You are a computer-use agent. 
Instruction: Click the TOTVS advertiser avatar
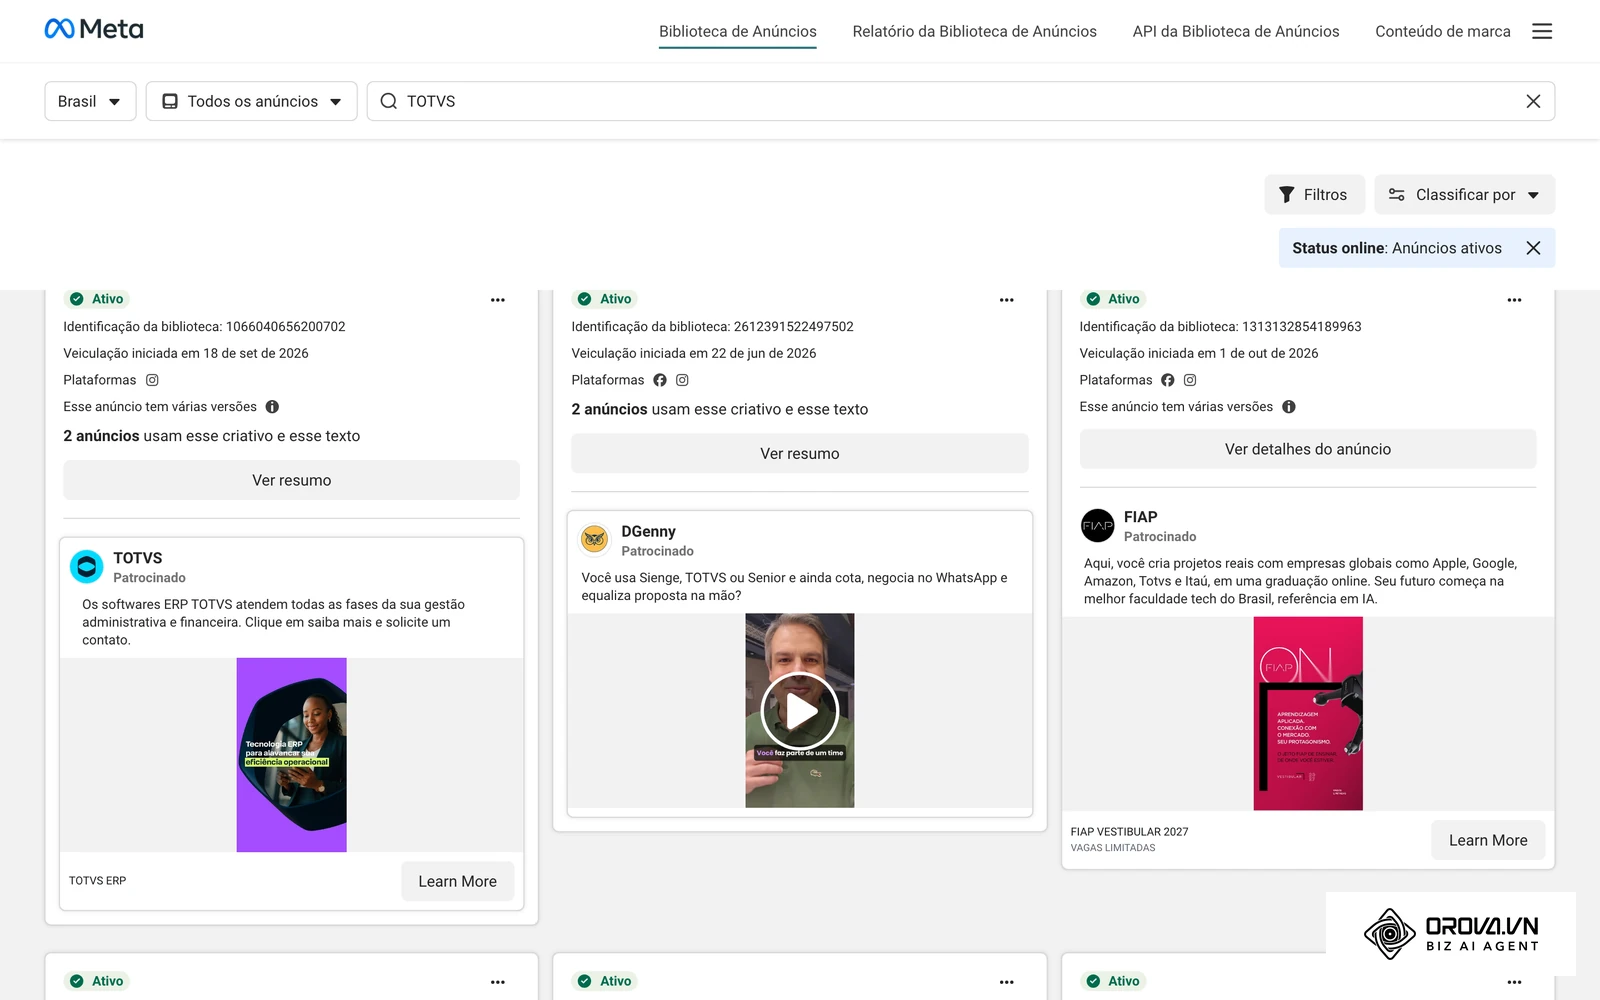pos(87,567)
